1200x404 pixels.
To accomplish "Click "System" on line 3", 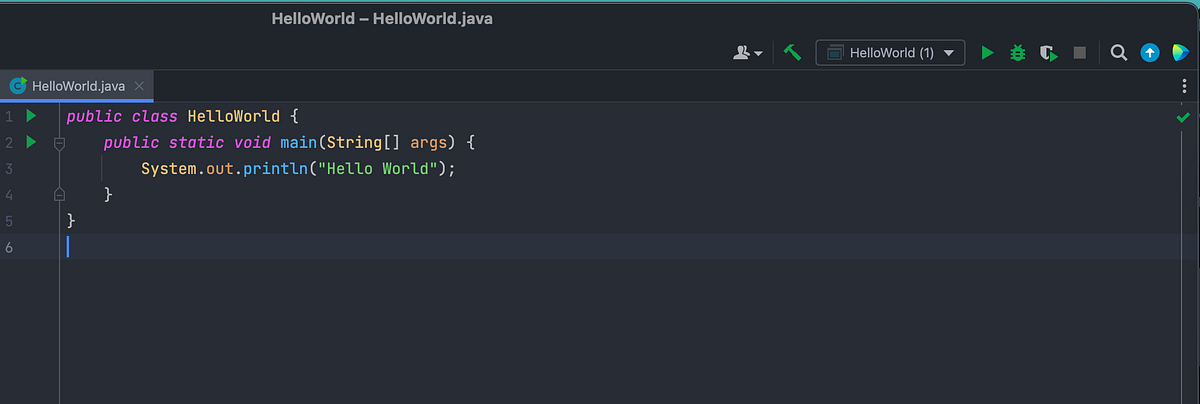I will click(x=169, y=169).
